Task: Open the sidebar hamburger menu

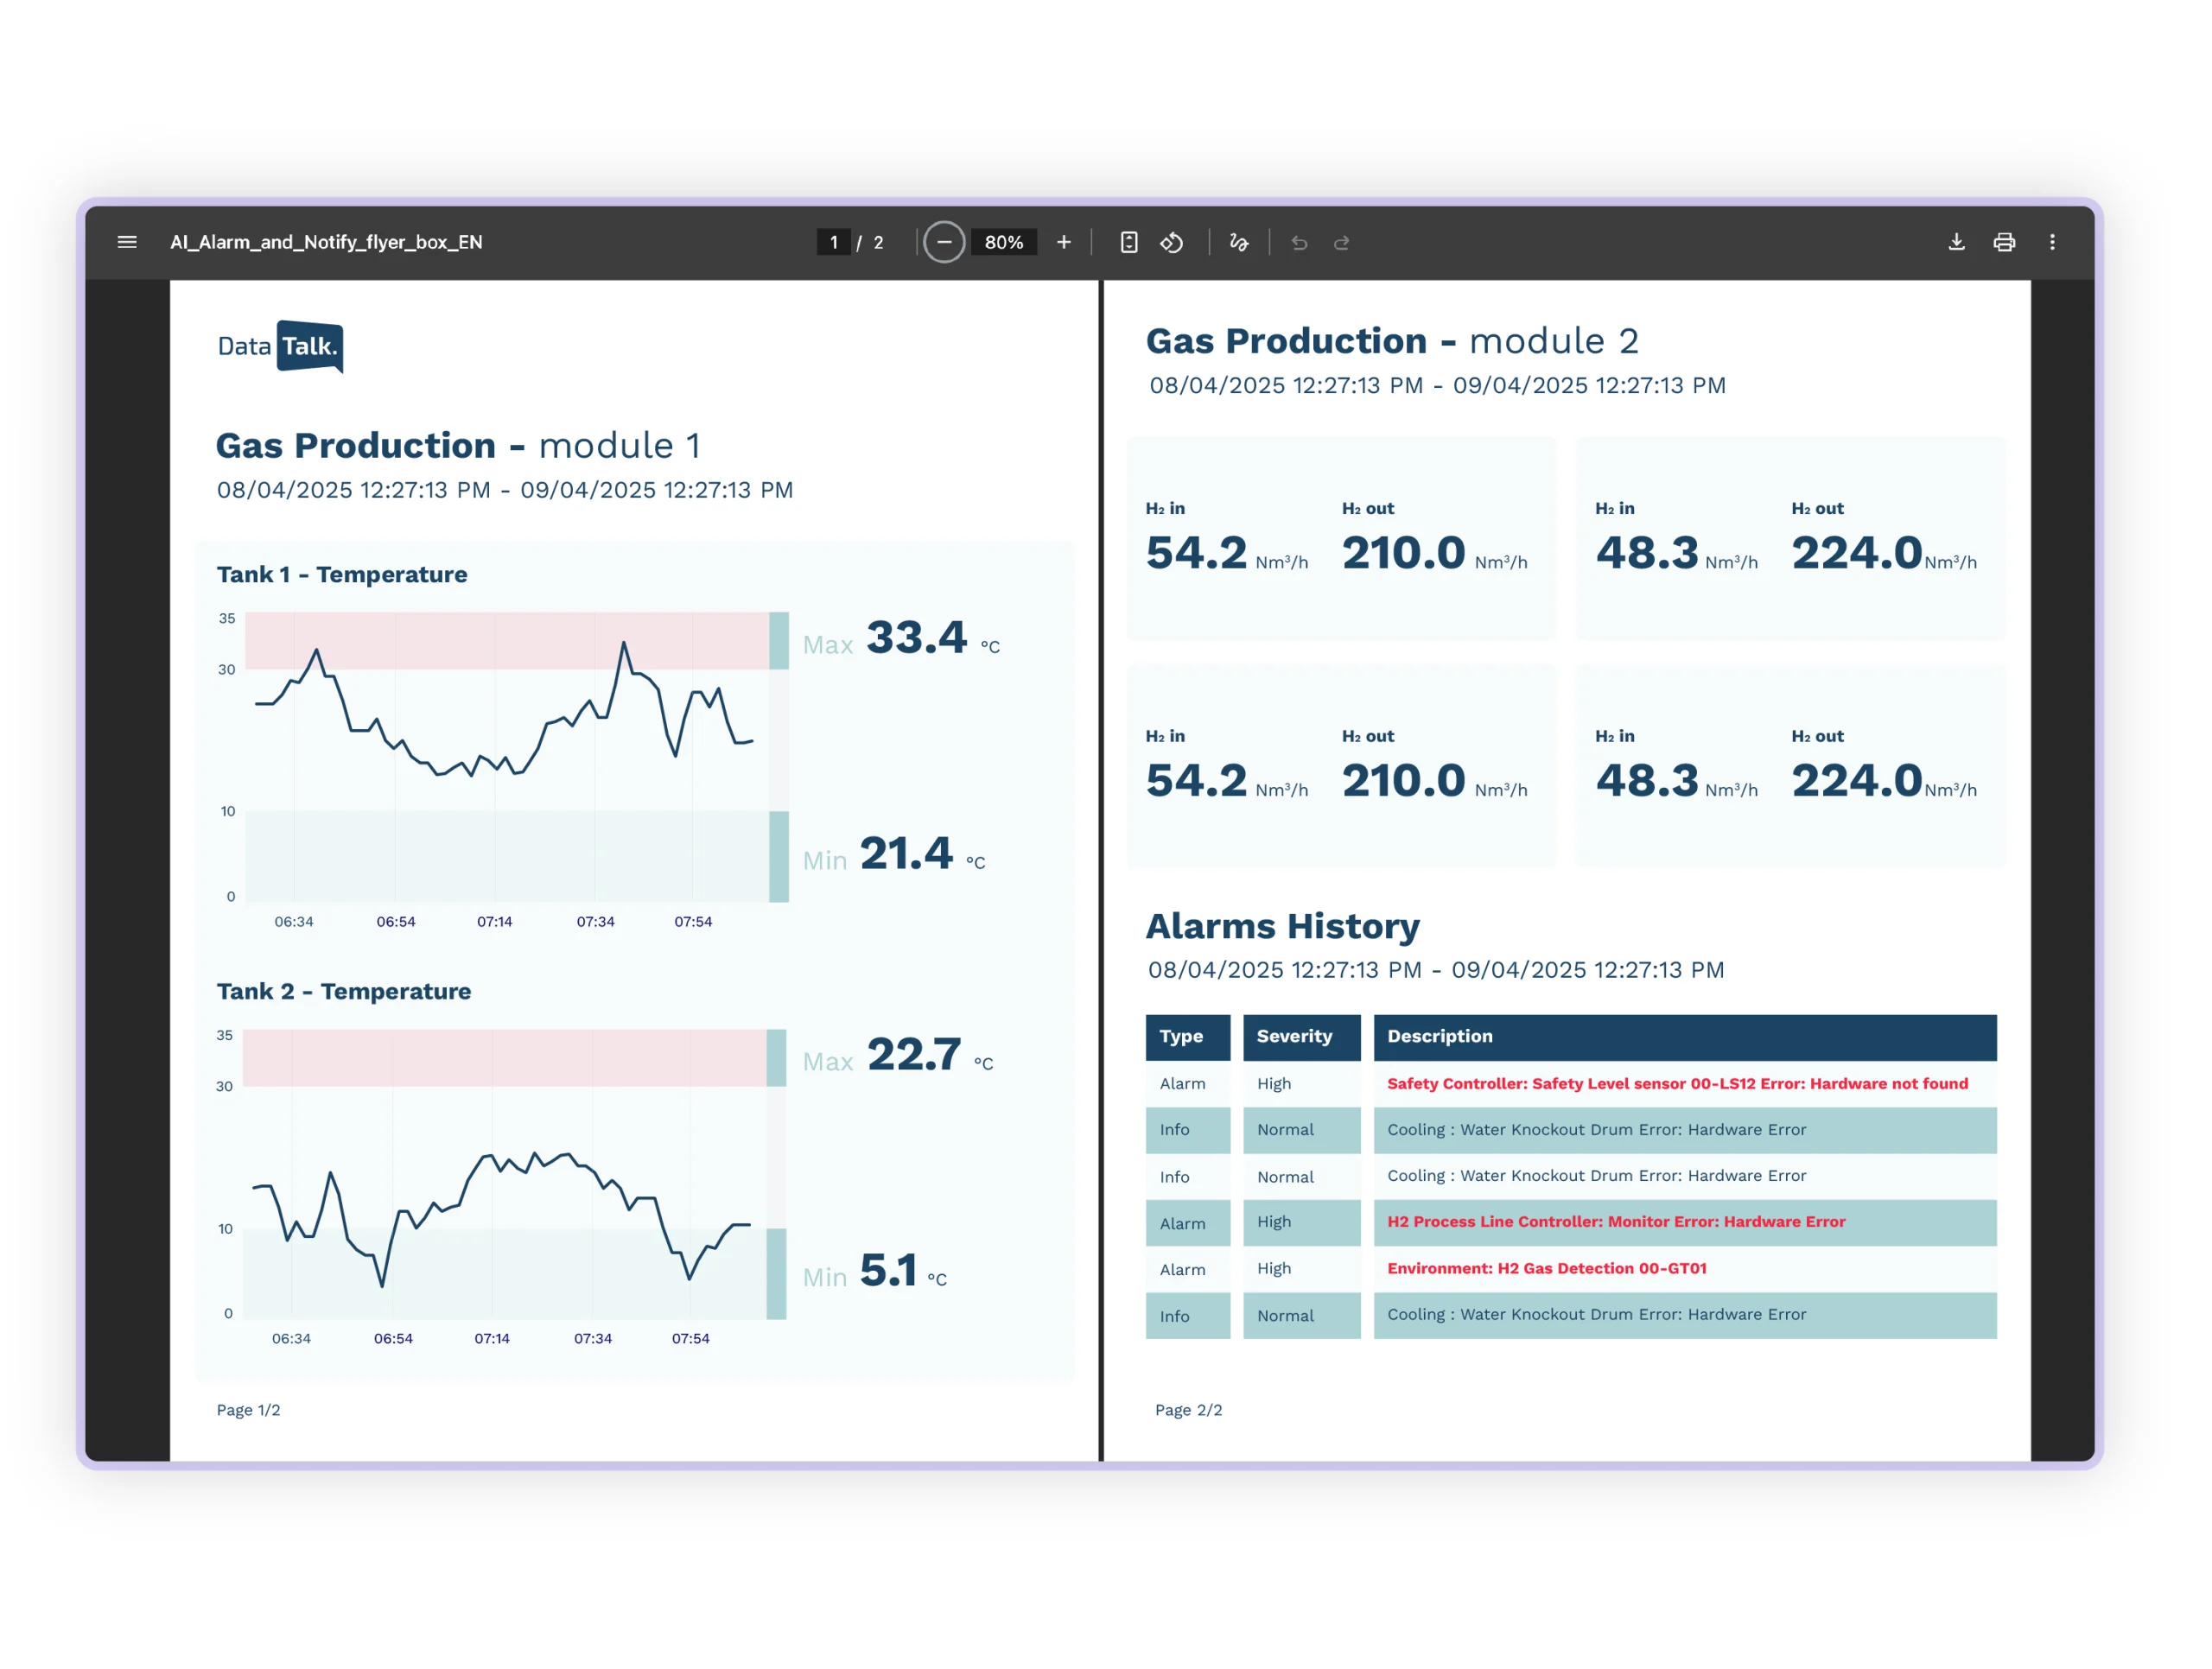Action: point(127,242)
